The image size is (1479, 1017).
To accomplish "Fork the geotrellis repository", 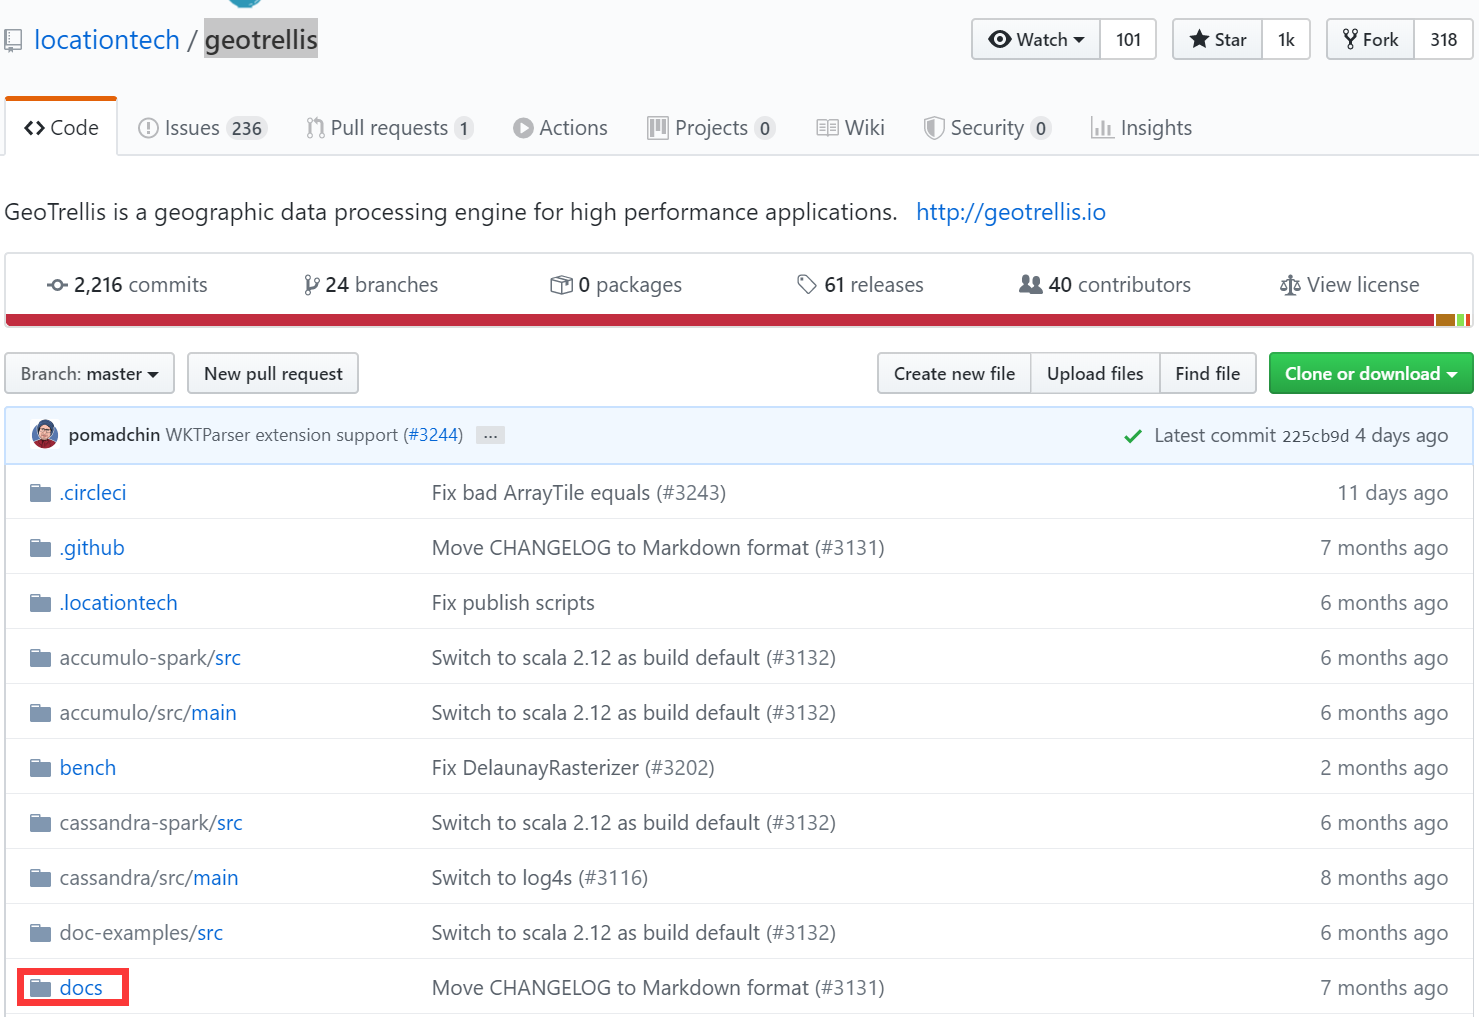I will [x=1370, y=40].
